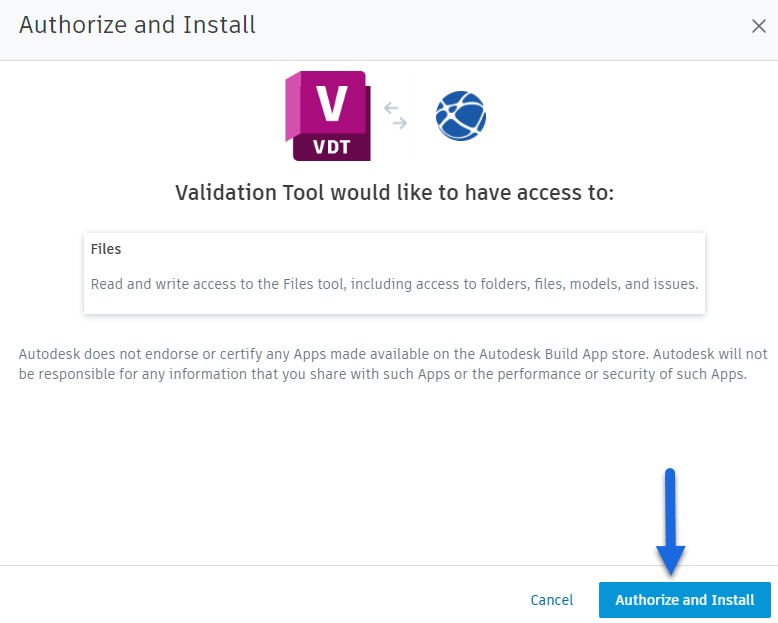Click the lower right-pointing exchange arrow
Viewport: 778px width, 623px height.
(x=398, y=124)
